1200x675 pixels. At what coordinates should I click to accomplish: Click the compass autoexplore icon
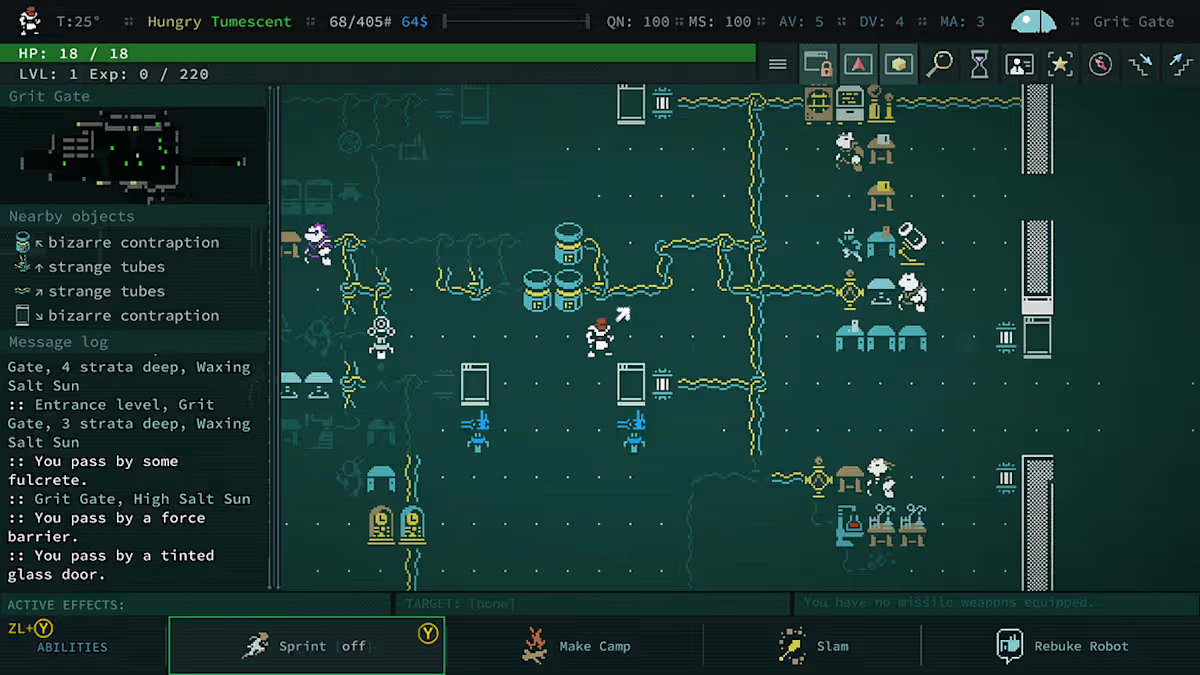pos(1100,65)
